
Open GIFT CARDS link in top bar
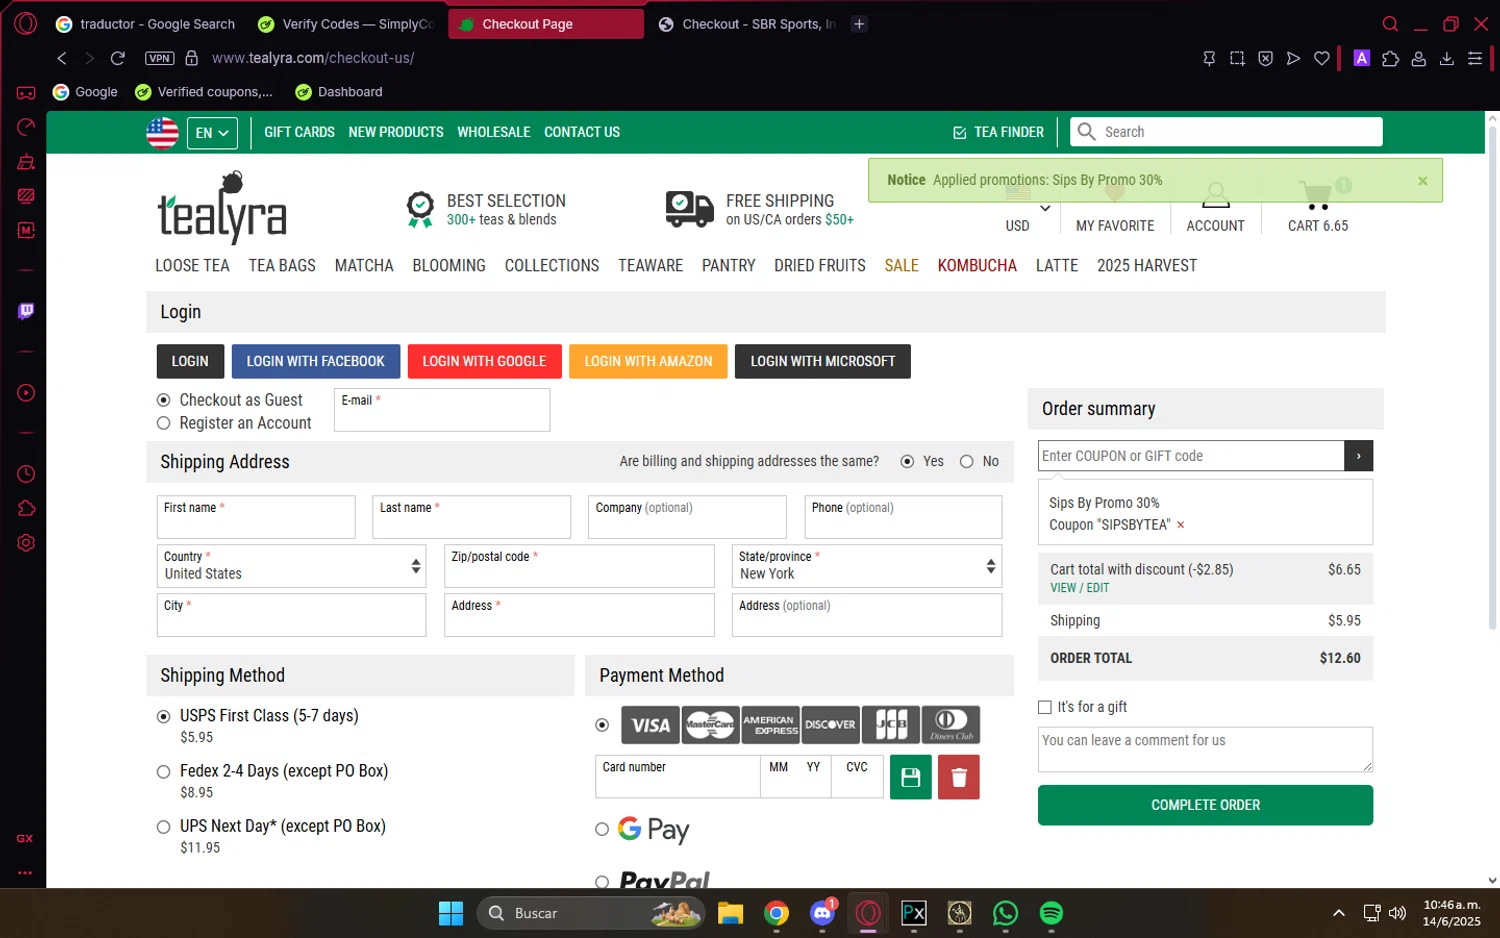click(299, 132)
